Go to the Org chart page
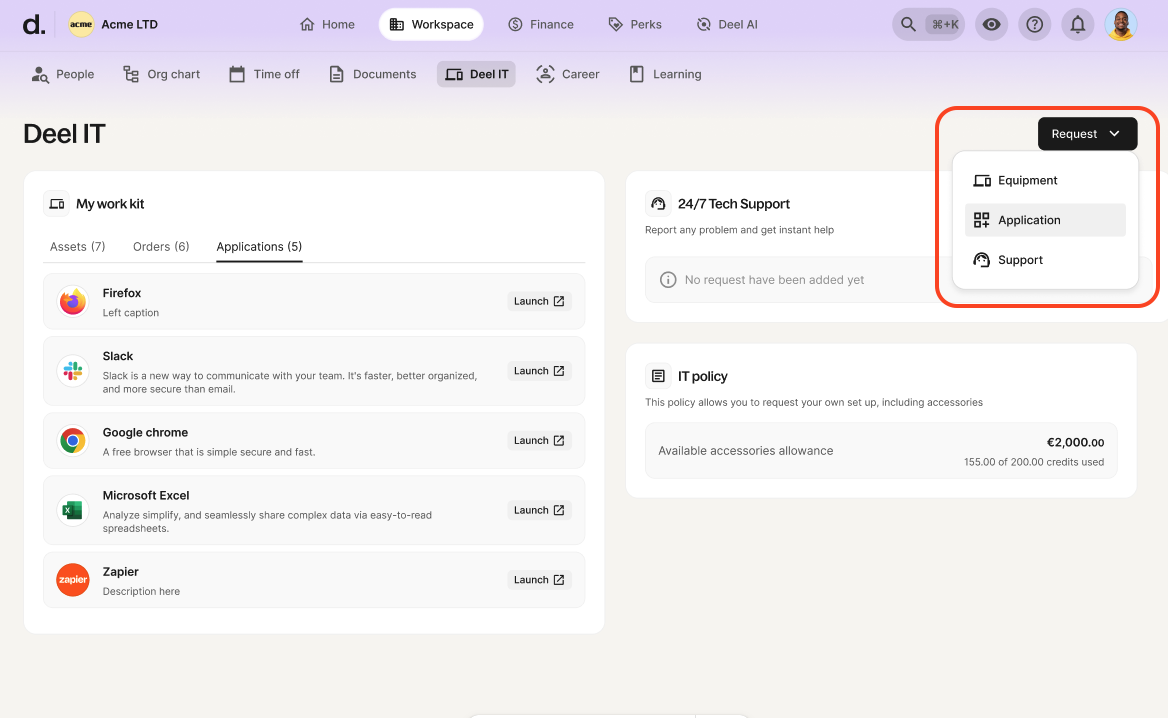This screenshot has width=1168, height=718. coord(162,74)
